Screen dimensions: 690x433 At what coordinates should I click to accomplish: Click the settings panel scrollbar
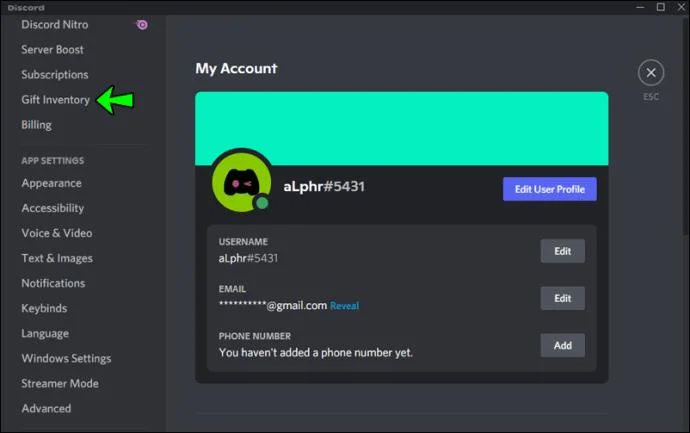(686, 128)
